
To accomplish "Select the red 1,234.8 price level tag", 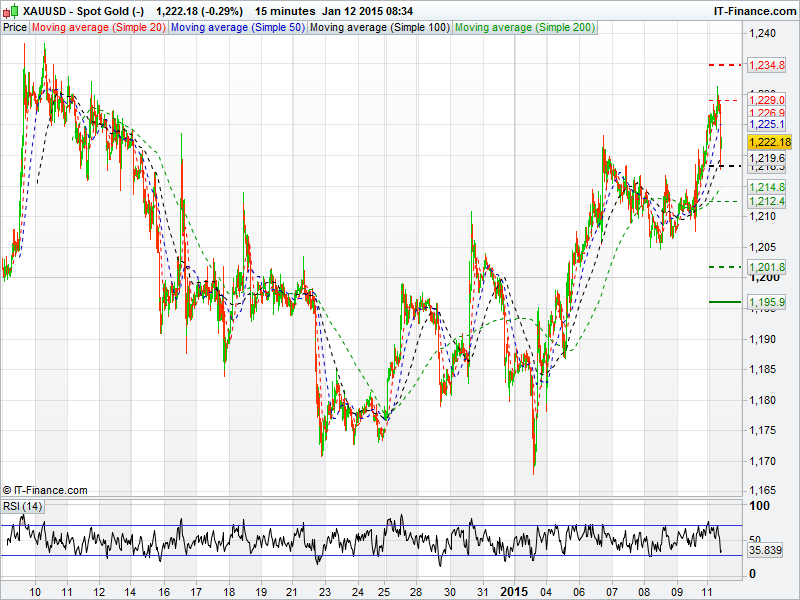I will point(767,65).
